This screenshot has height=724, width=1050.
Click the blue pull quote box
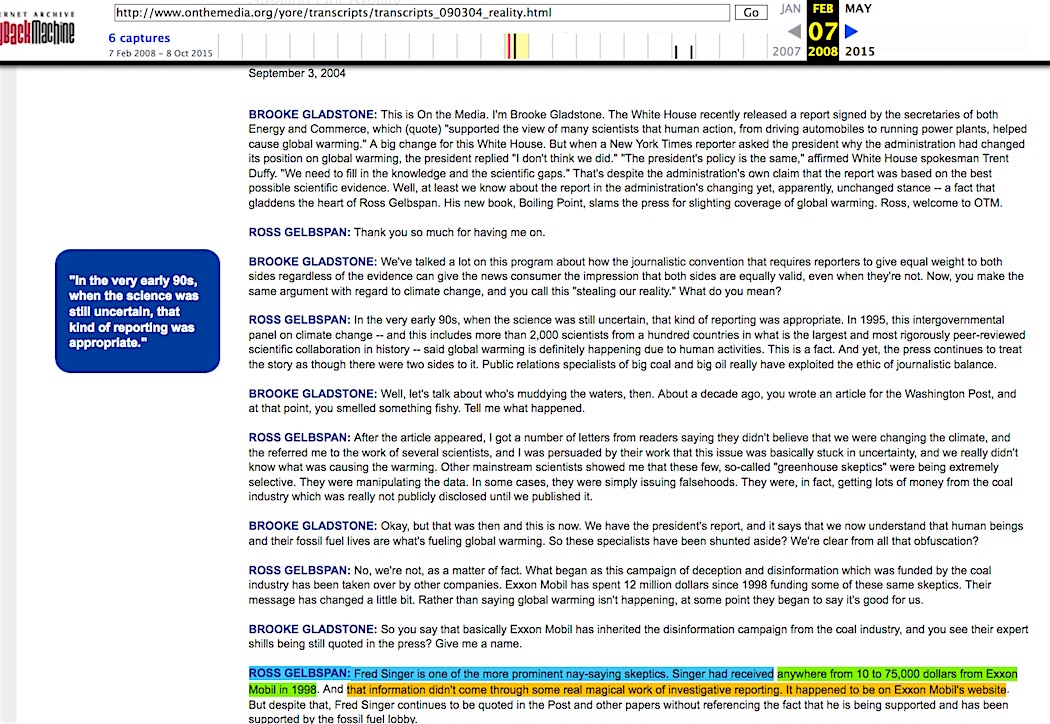pos(137,311)
